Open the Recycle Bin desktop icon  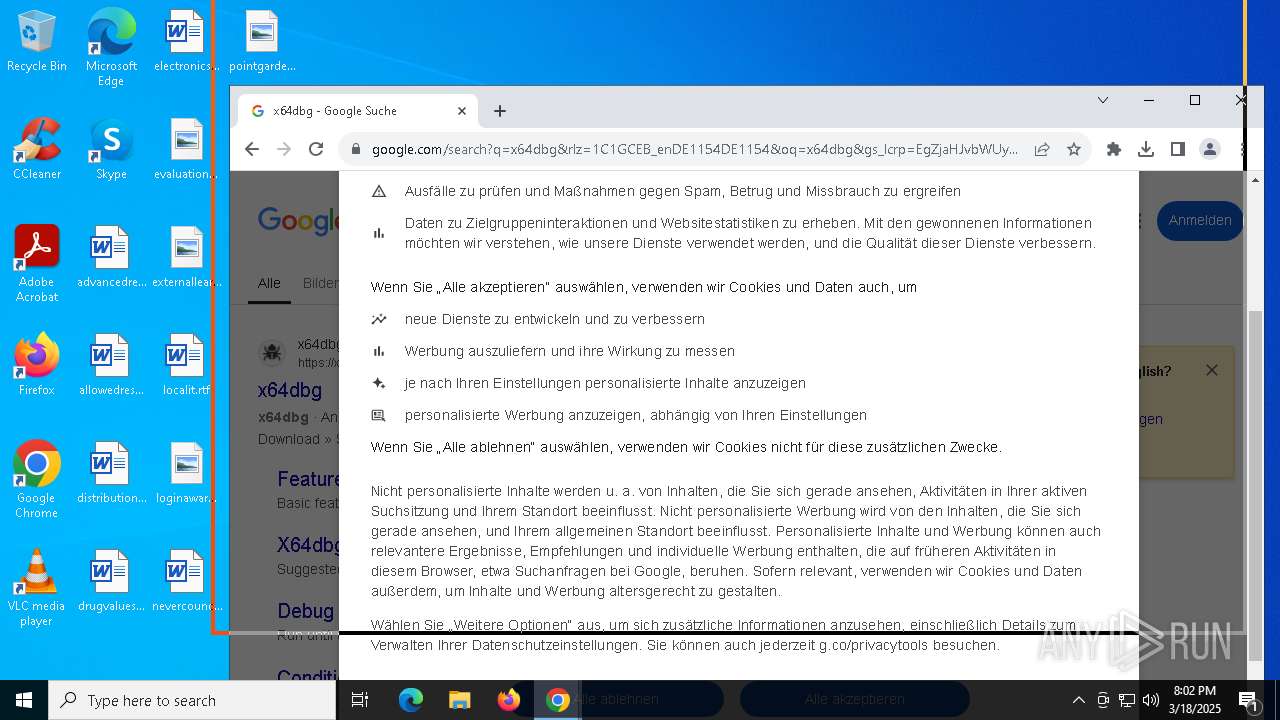point(37,41)
